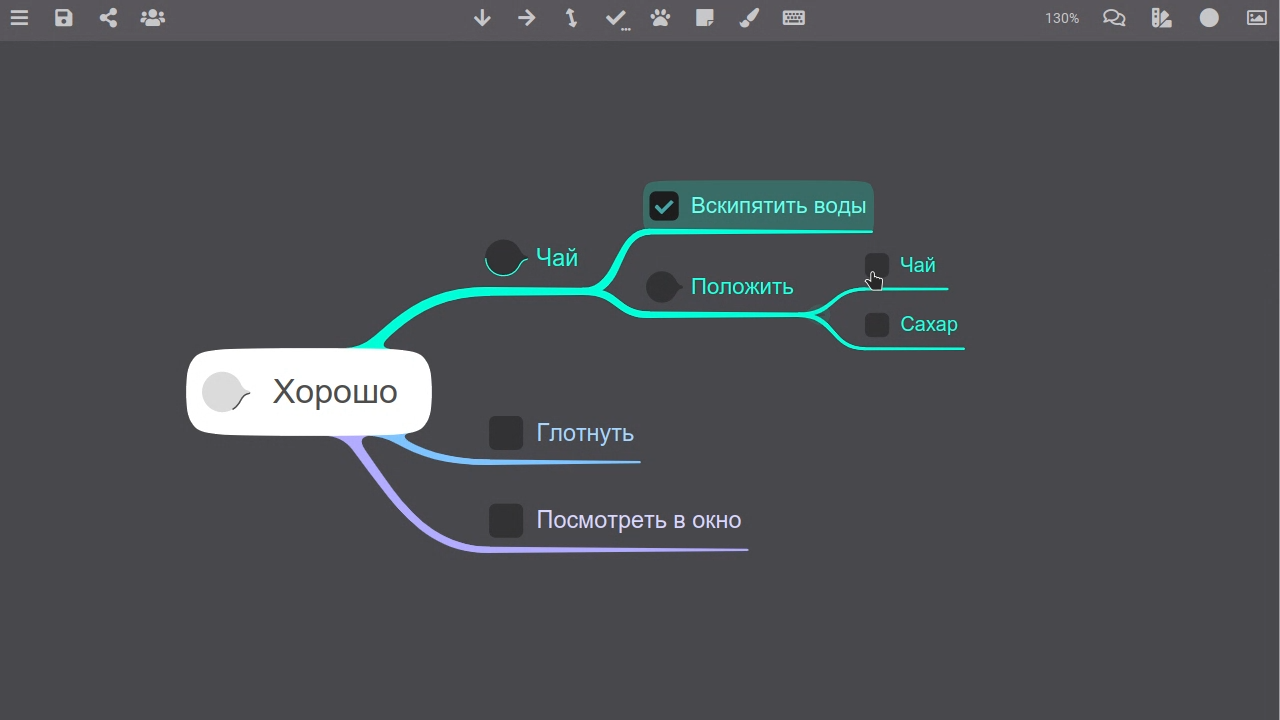The image size is (1280, 720).
Task: Open the brush styling tool
Action: [749, 17]
